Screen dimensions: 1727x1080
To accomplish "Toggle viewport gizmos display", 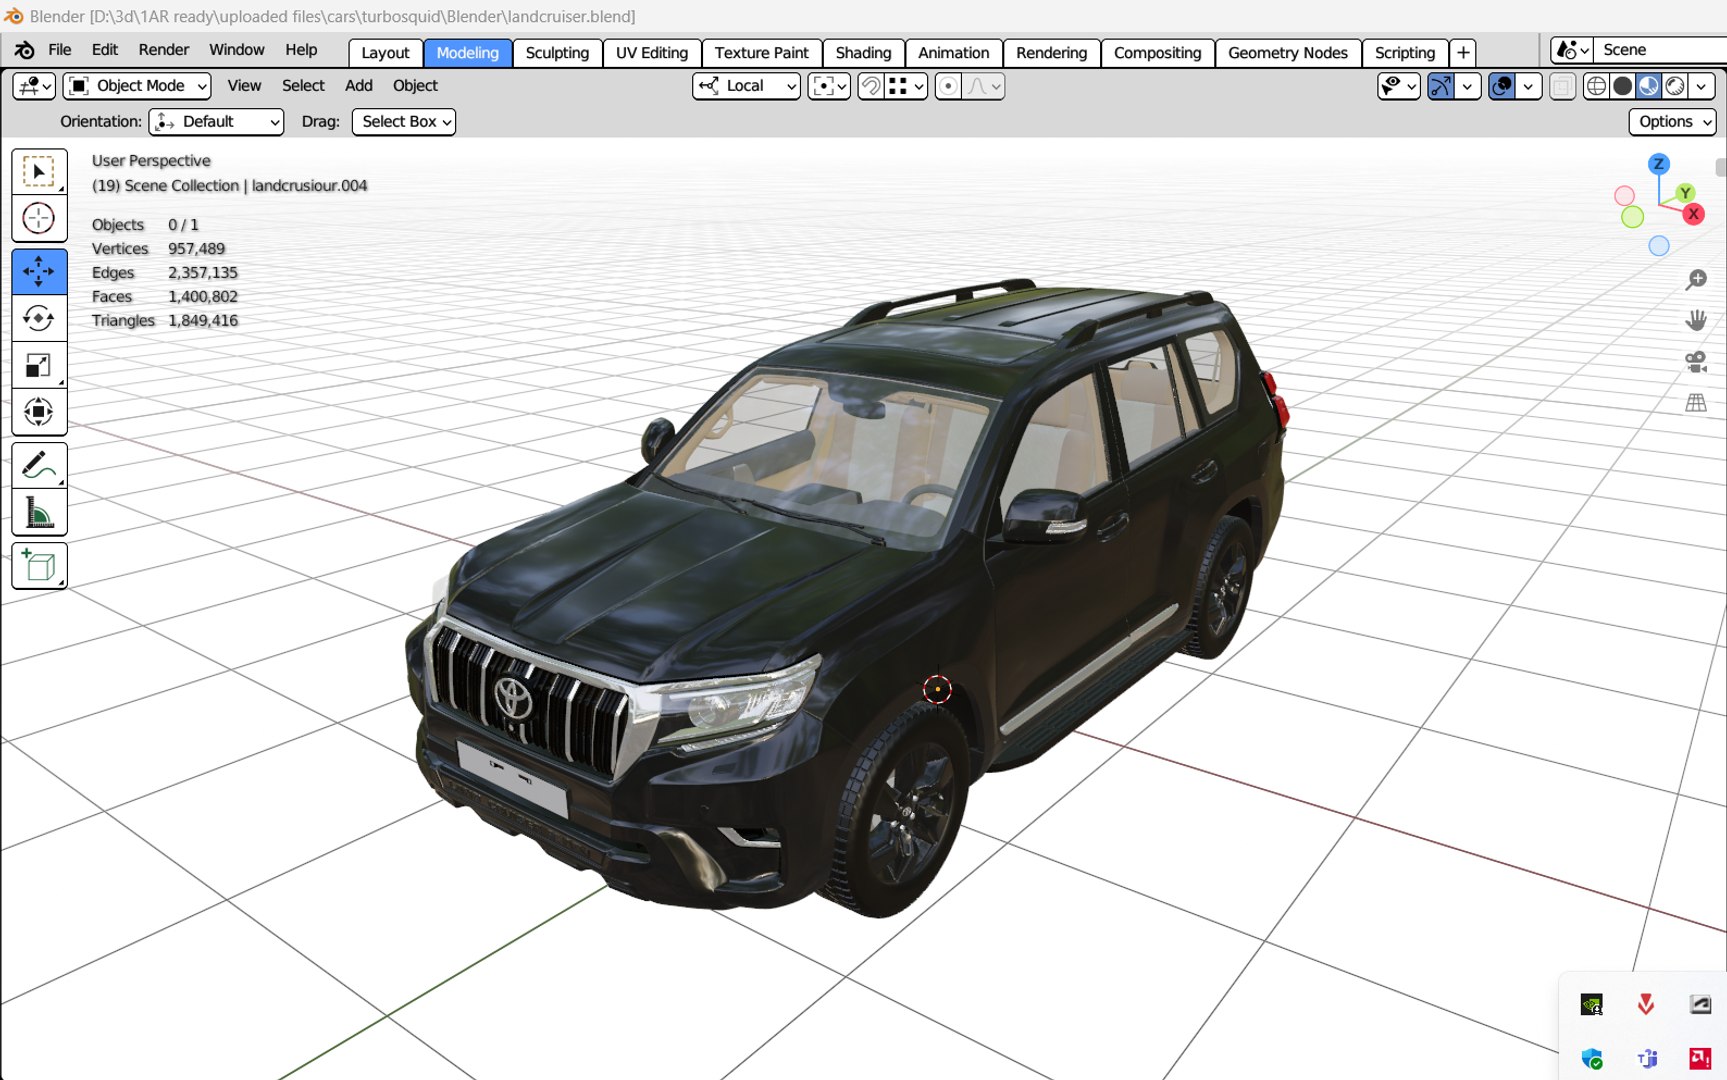I will click(x=1441, y=86).
